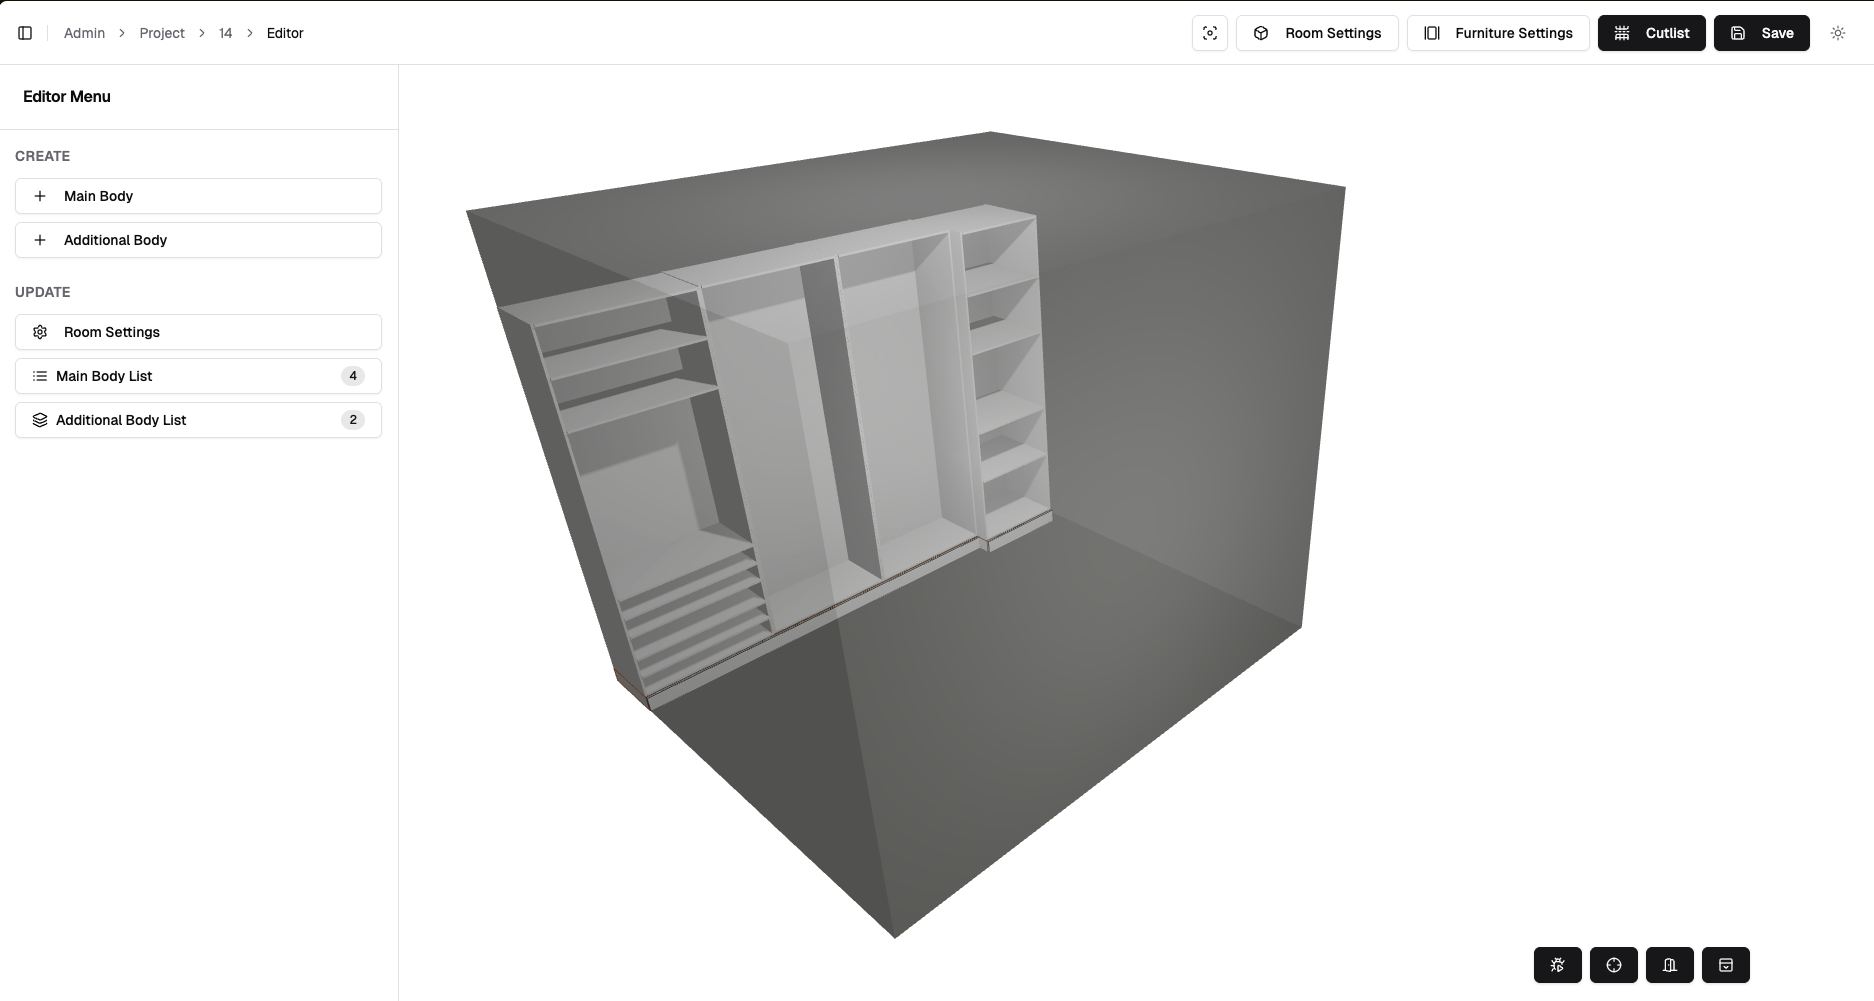This screenshot has width=1874, height=1001.
Task: Click the open door icon at bottom right
Action: [x=1669, y=965]
